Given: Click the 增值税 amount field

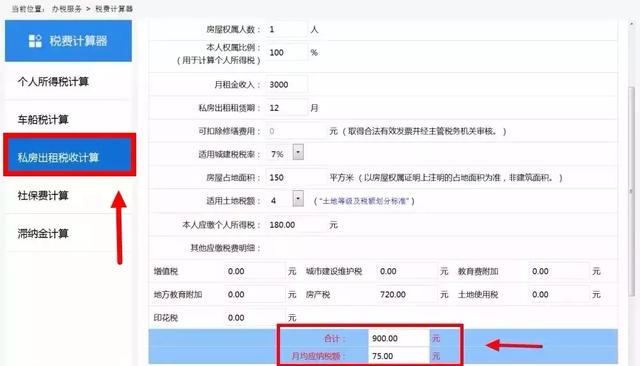Looking at the screenshot, I should [x=255, y=271].
